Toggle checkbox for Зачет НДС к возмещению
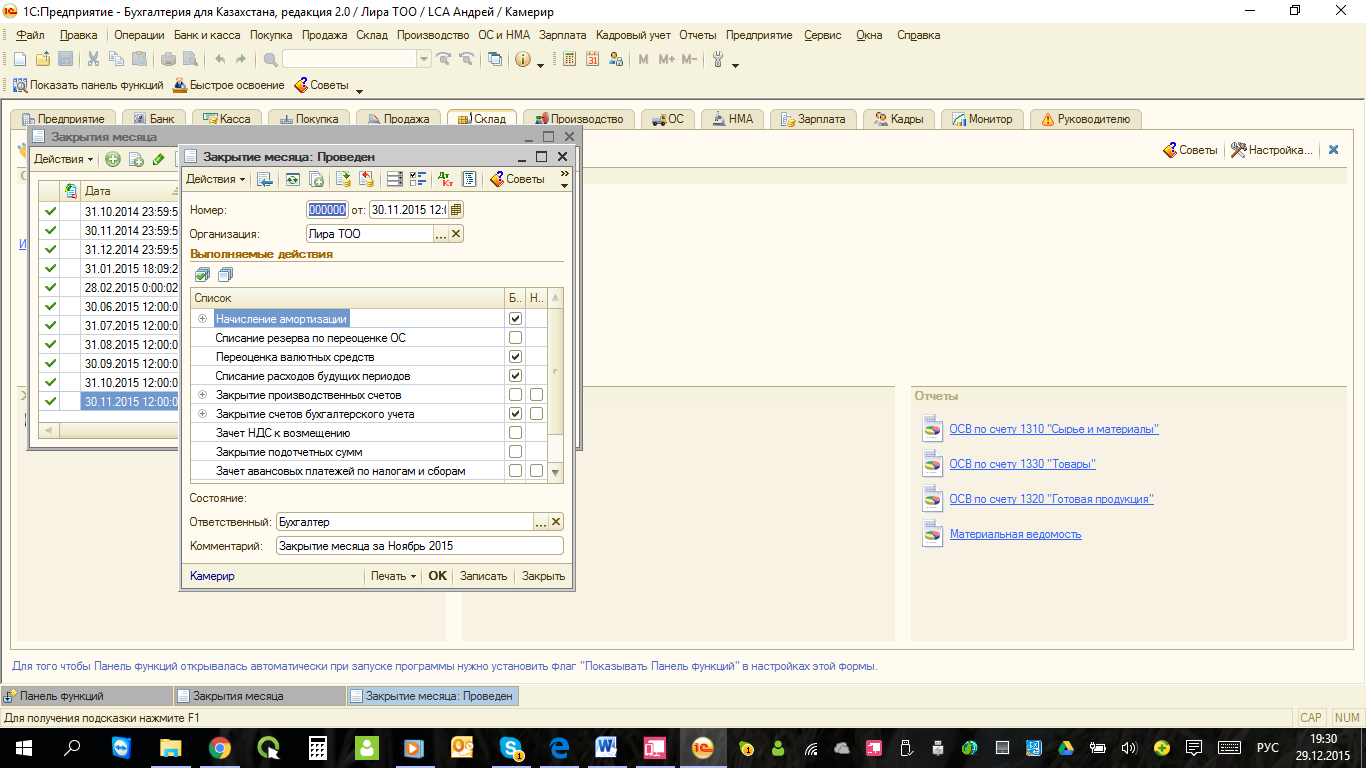The image size is (1366, 768). [x=515, y=433]
